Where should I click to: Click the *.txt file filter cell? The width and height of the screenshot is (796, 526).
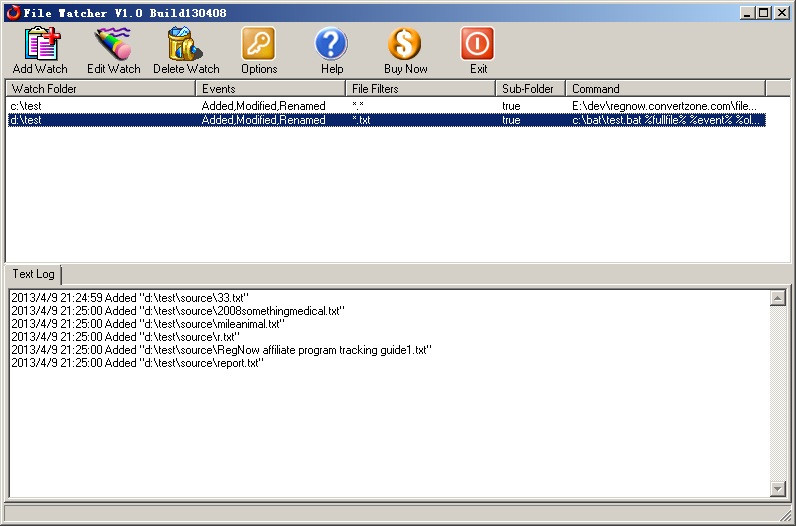361,120
